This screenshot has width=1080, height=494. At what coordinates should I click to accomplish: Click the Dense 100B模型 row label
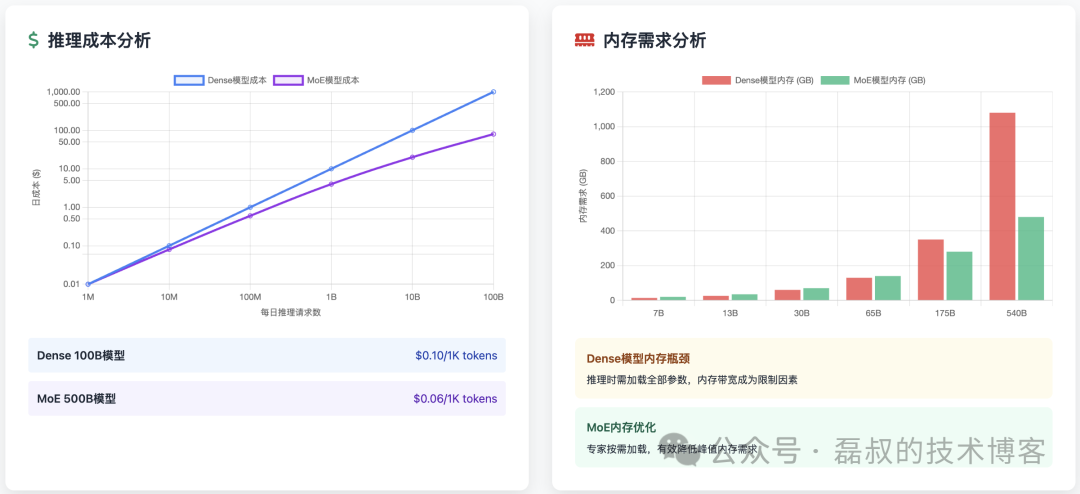81,356
